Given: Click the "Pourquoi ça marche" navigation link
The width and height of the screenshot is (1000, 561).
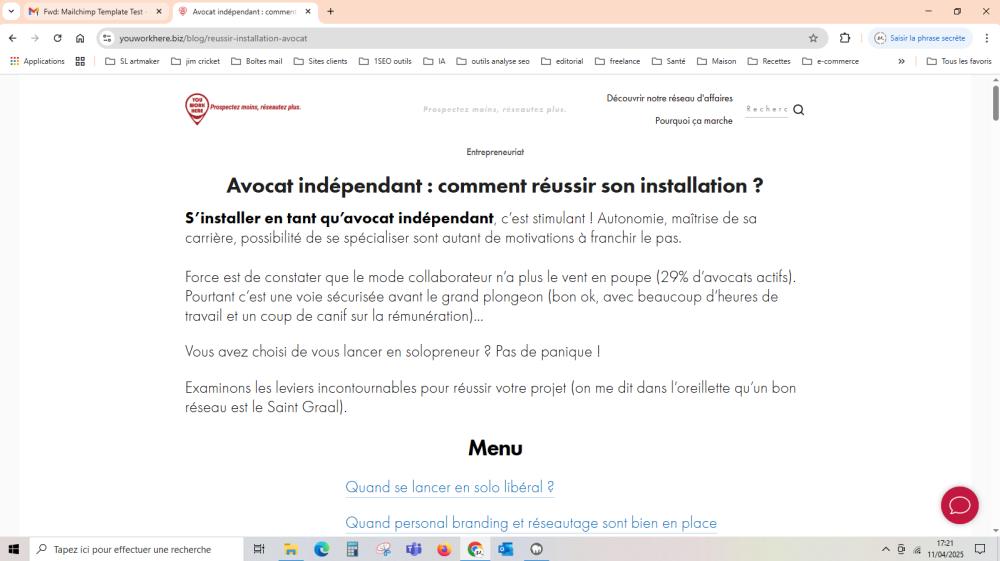Looking at the screenshot, I should (693, 121).
